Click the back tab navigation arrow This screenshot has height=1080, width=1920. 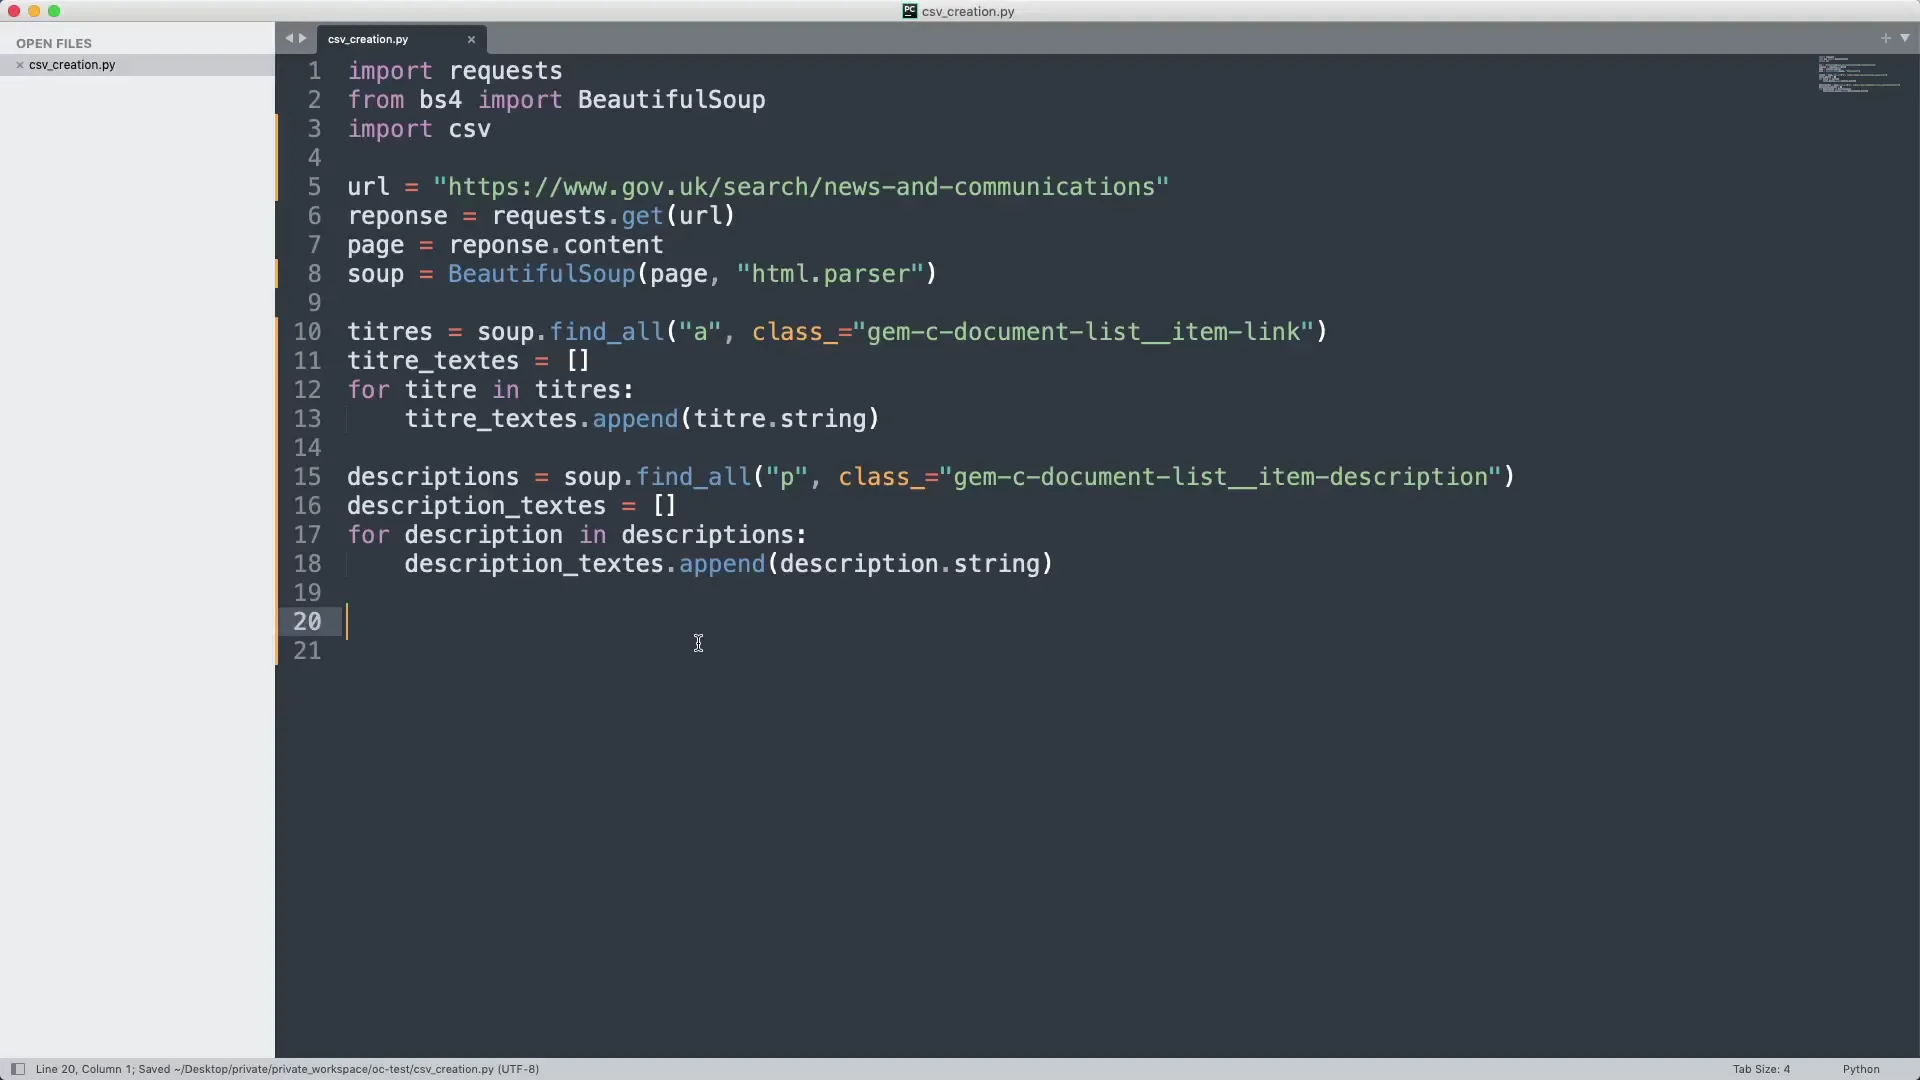288,38
